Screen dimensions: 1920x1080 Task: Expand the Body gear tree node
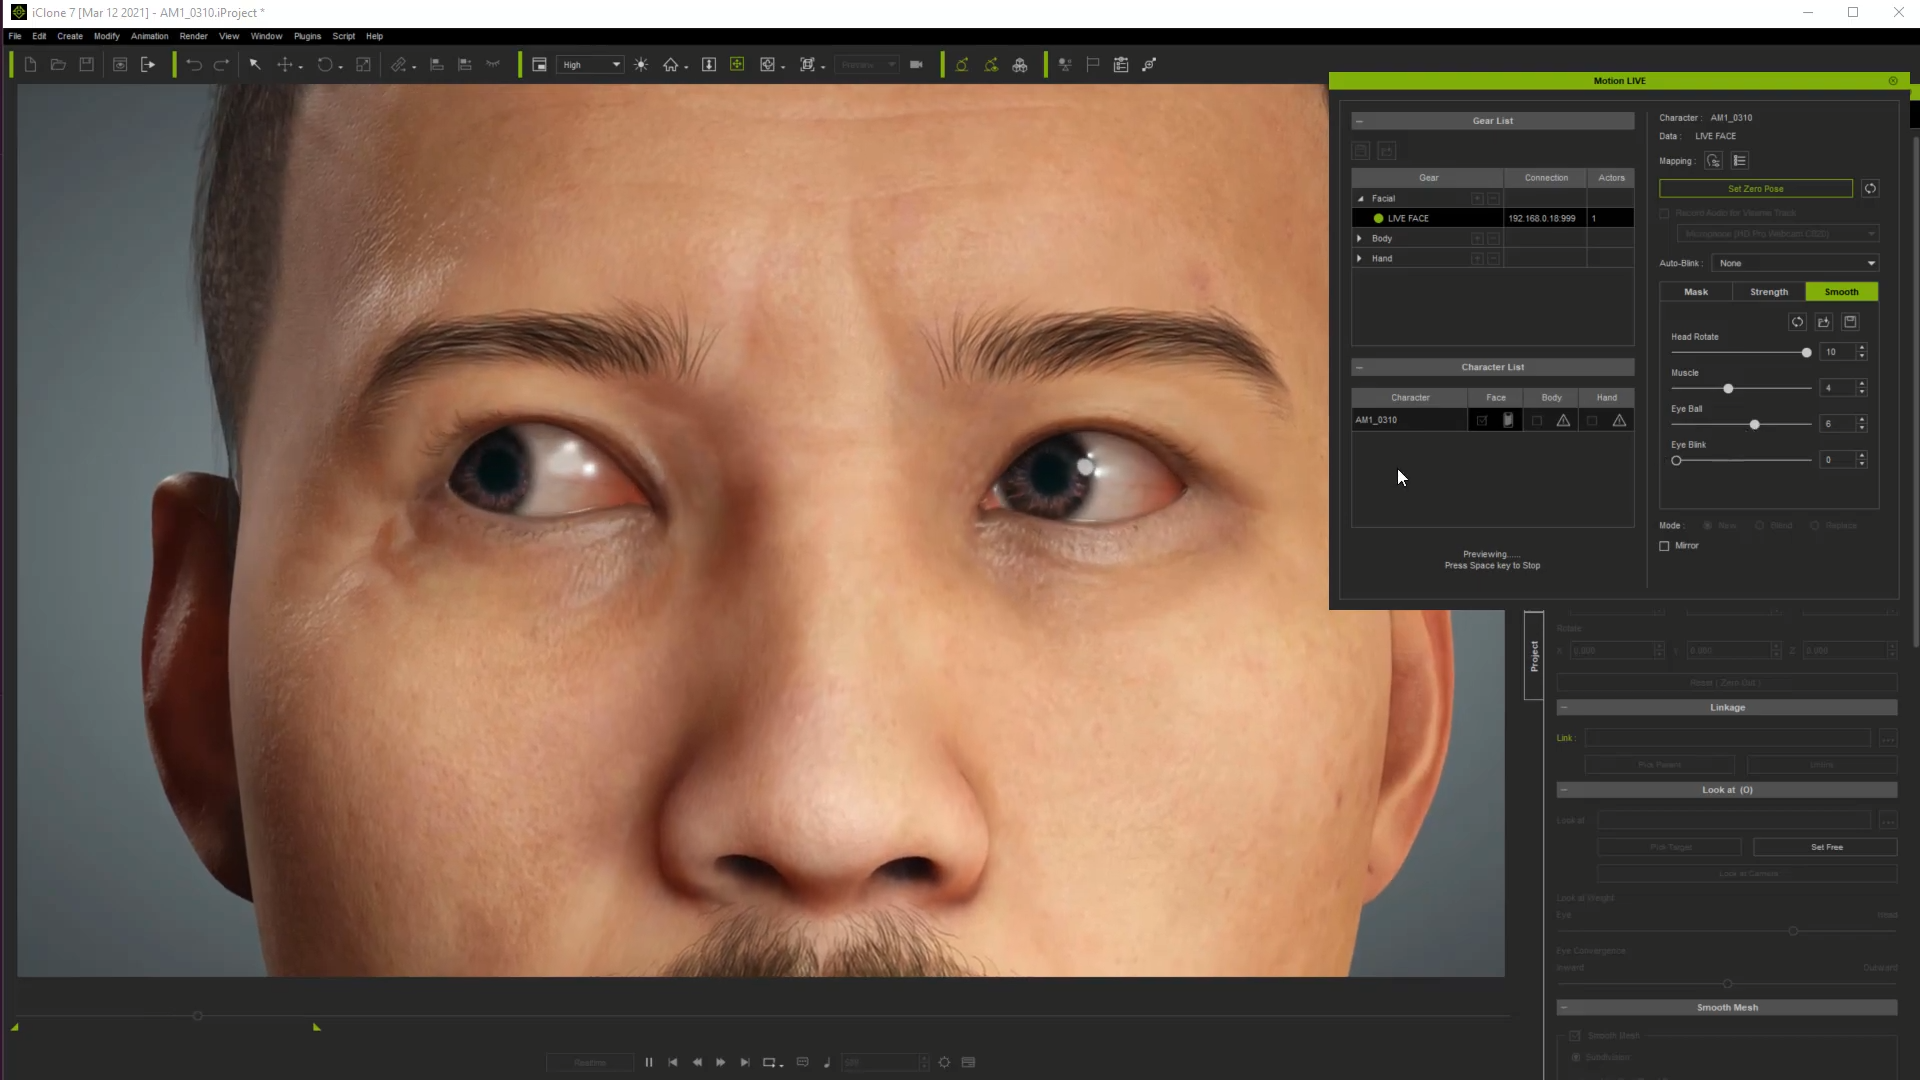(1359, 238)
